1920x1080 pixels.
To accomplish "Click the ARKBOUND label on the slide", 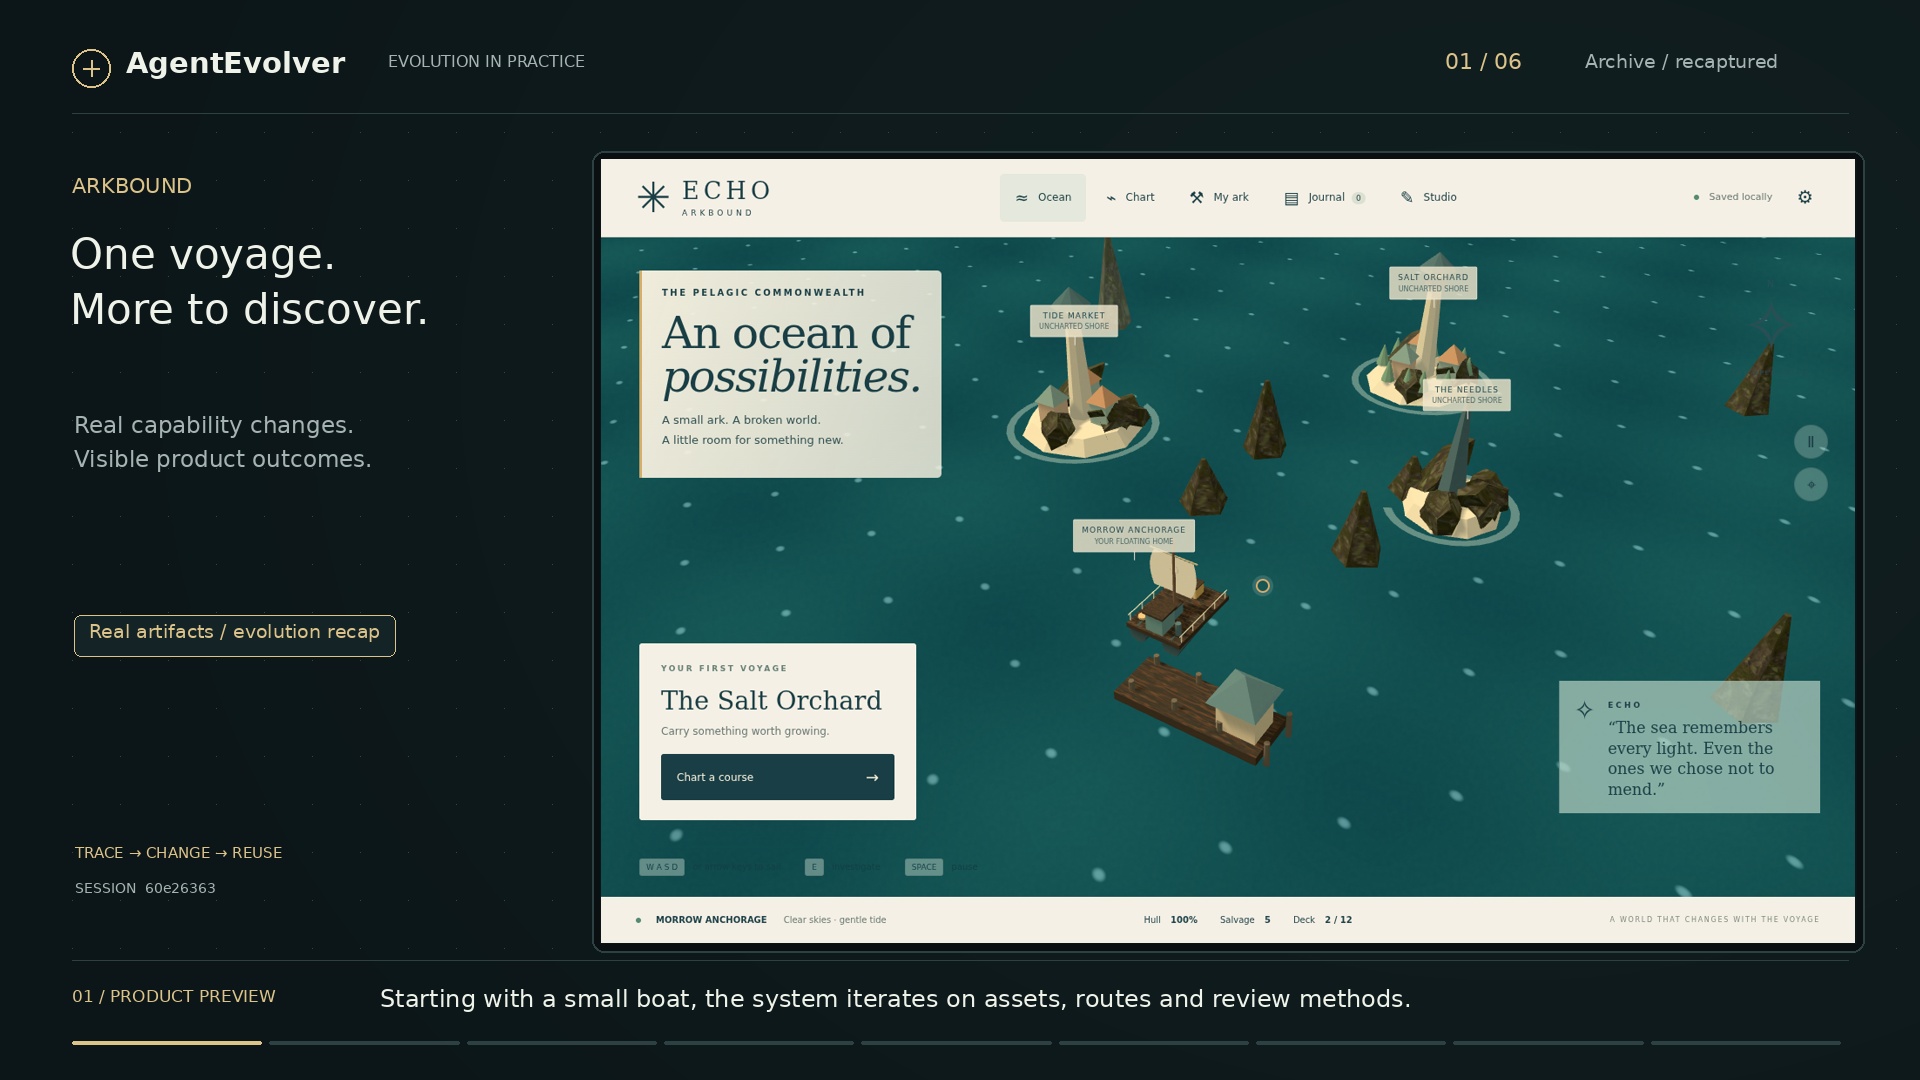I will 132,186.
